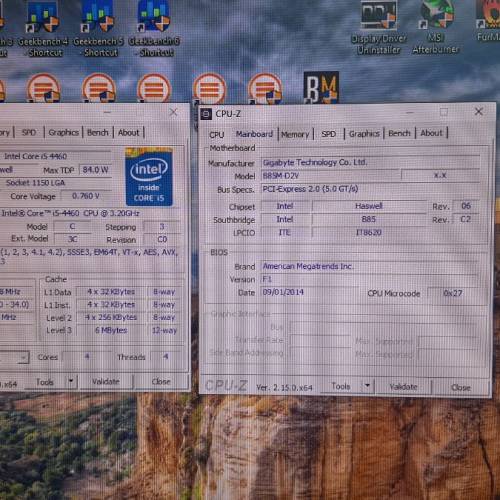The image size is (500, 500).
Task: Open the SPD tab in right CPU-Z window
Action: [x=328, y=134]
